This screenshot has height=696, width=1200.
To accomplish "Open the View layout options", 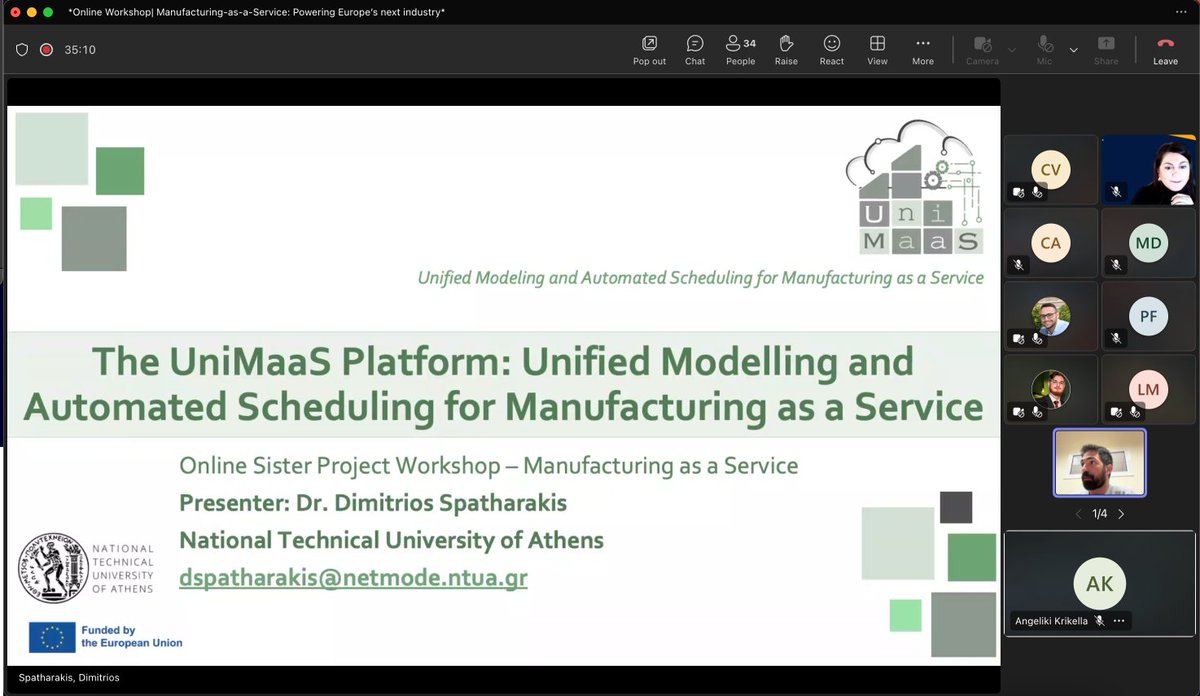I will tap(877, 50).
